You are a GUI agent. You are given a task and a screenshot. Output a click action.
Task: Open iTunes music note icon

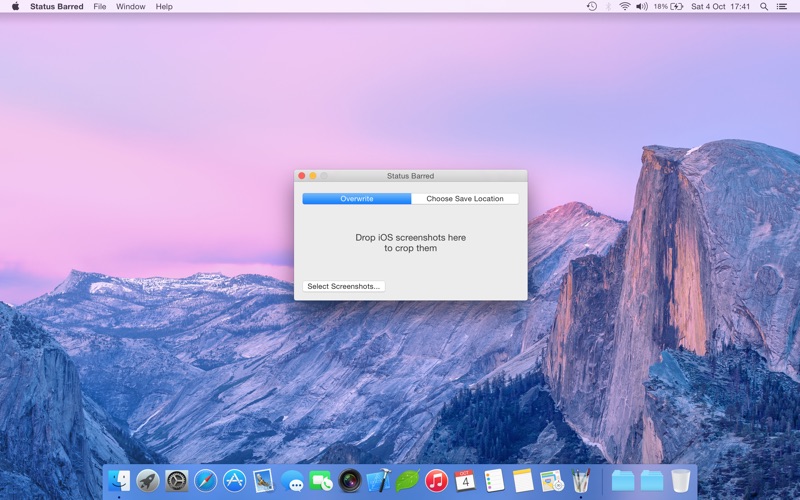tap(436, 481)
